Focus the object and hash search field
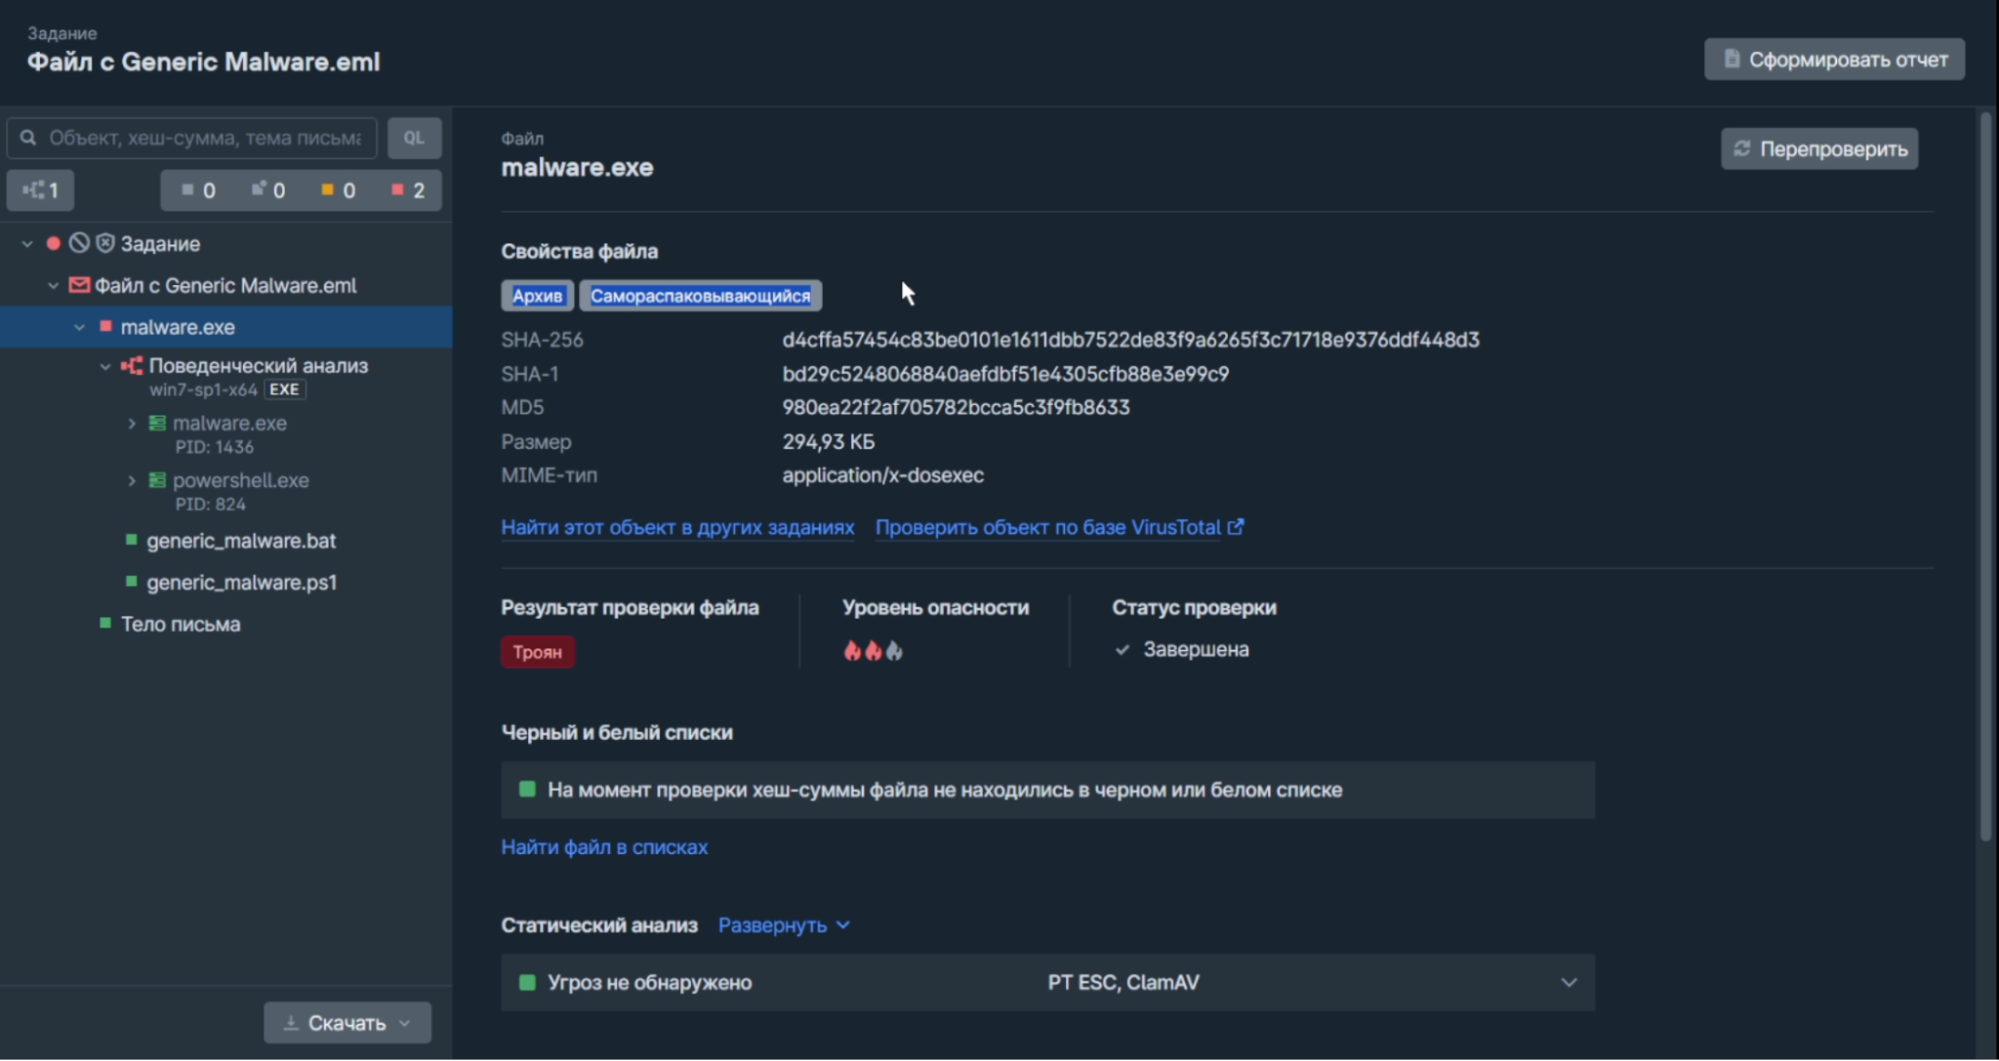 [205, 138]
